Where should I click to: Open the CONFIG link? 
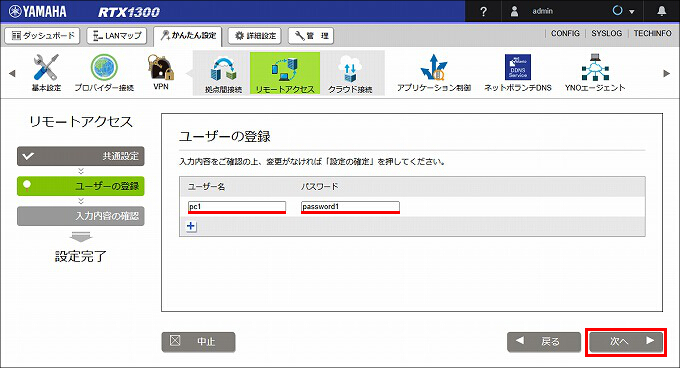pyautogui.click(x=565, y=33)
